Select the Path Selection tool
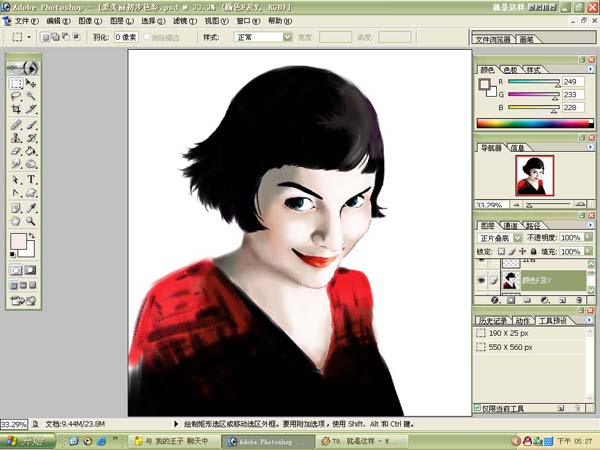Viewport: 600px width, 450px height. [16, 179]
